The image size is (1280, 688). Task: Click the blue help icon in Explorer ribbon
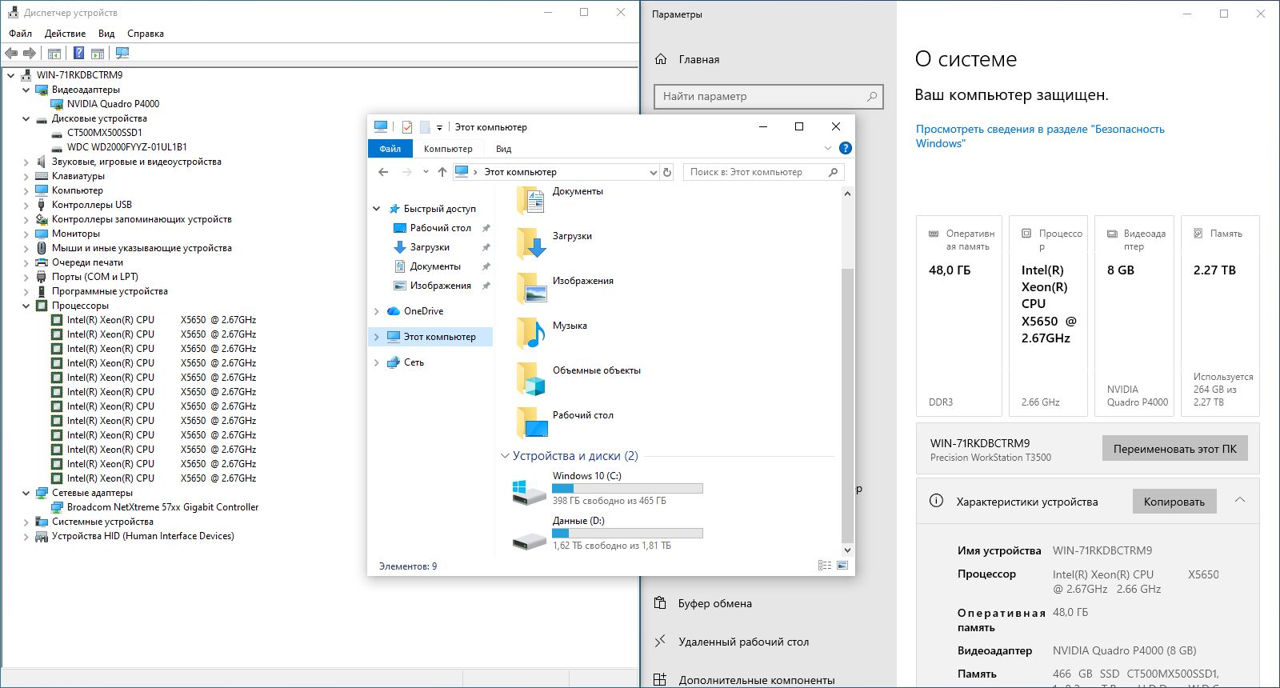tap(845, 148)
